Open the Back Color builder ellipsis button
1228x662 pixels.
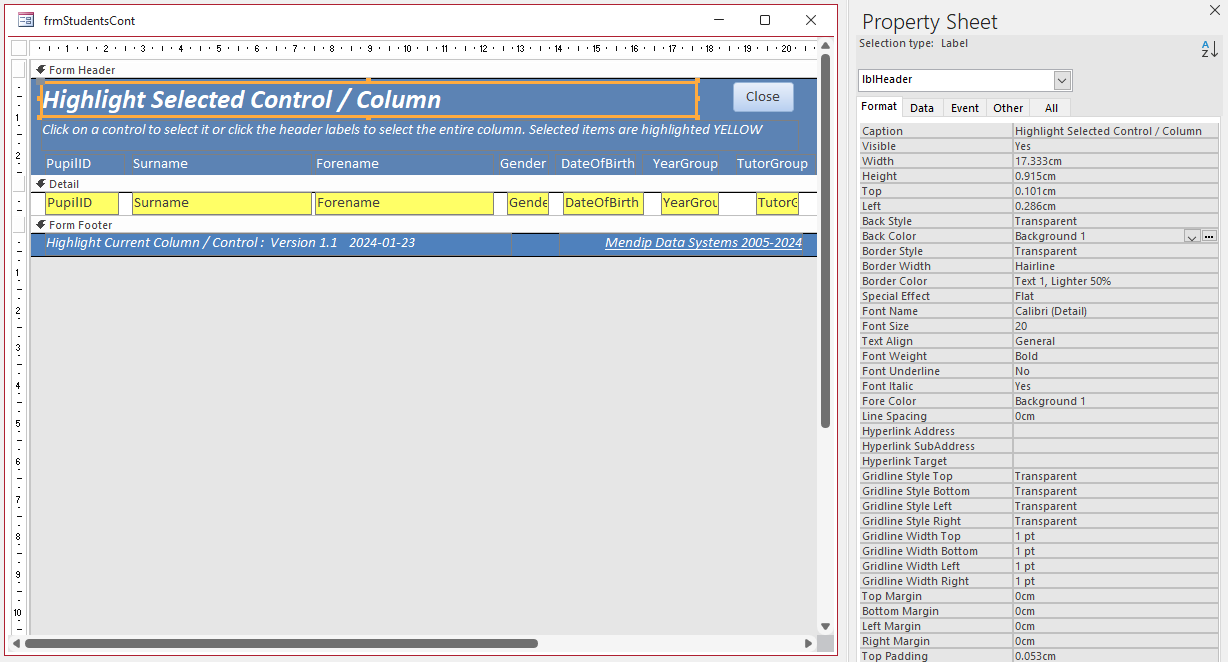click(1209, 236)
